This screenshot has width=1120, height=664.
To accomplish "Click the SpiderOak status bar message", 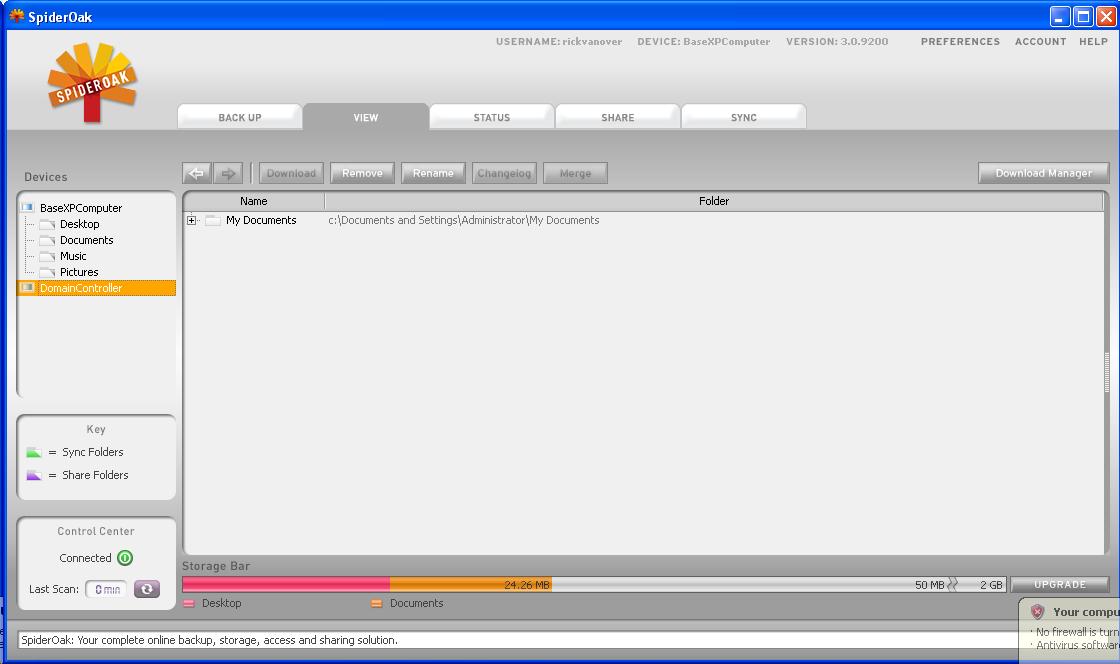I will pyautogui.click(x=209, y=640).
